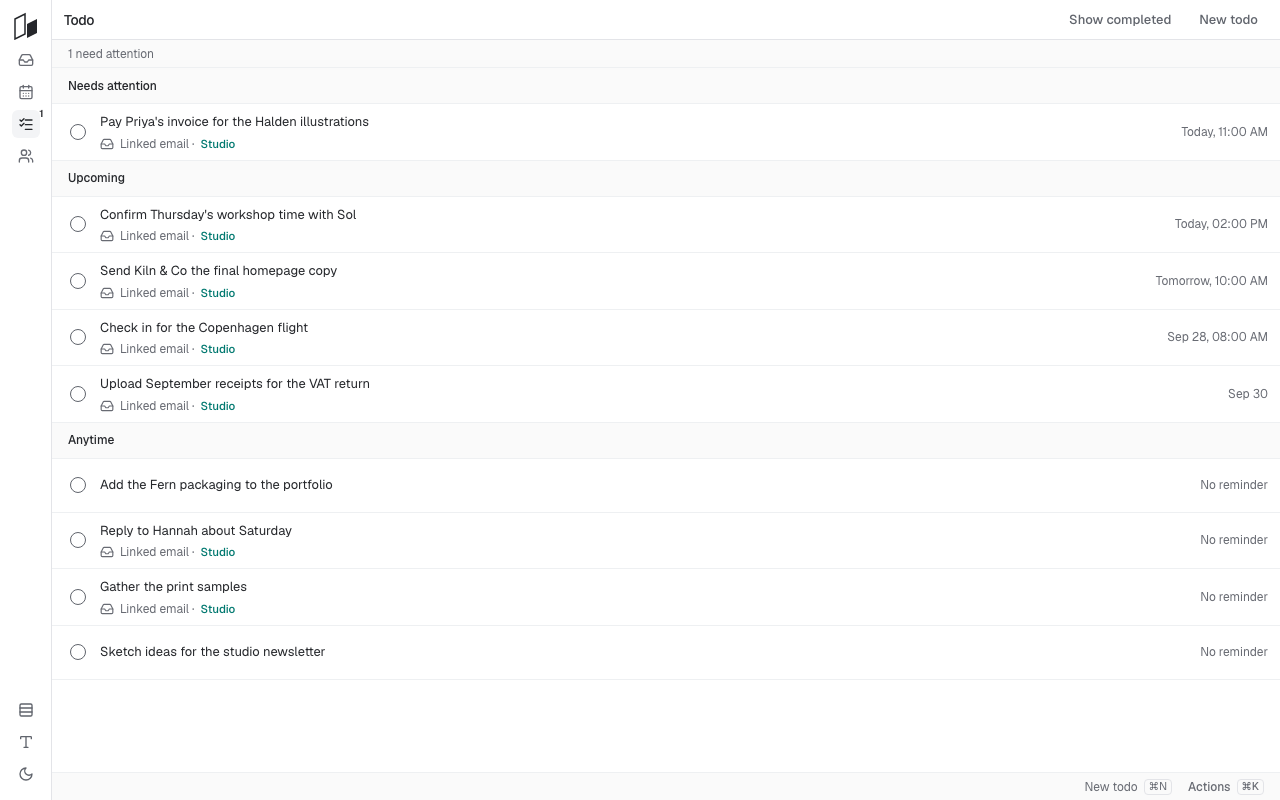Screen dimensions: 1280x800
Task: Toggle dark mode moon icon
Action: (26, 774)
